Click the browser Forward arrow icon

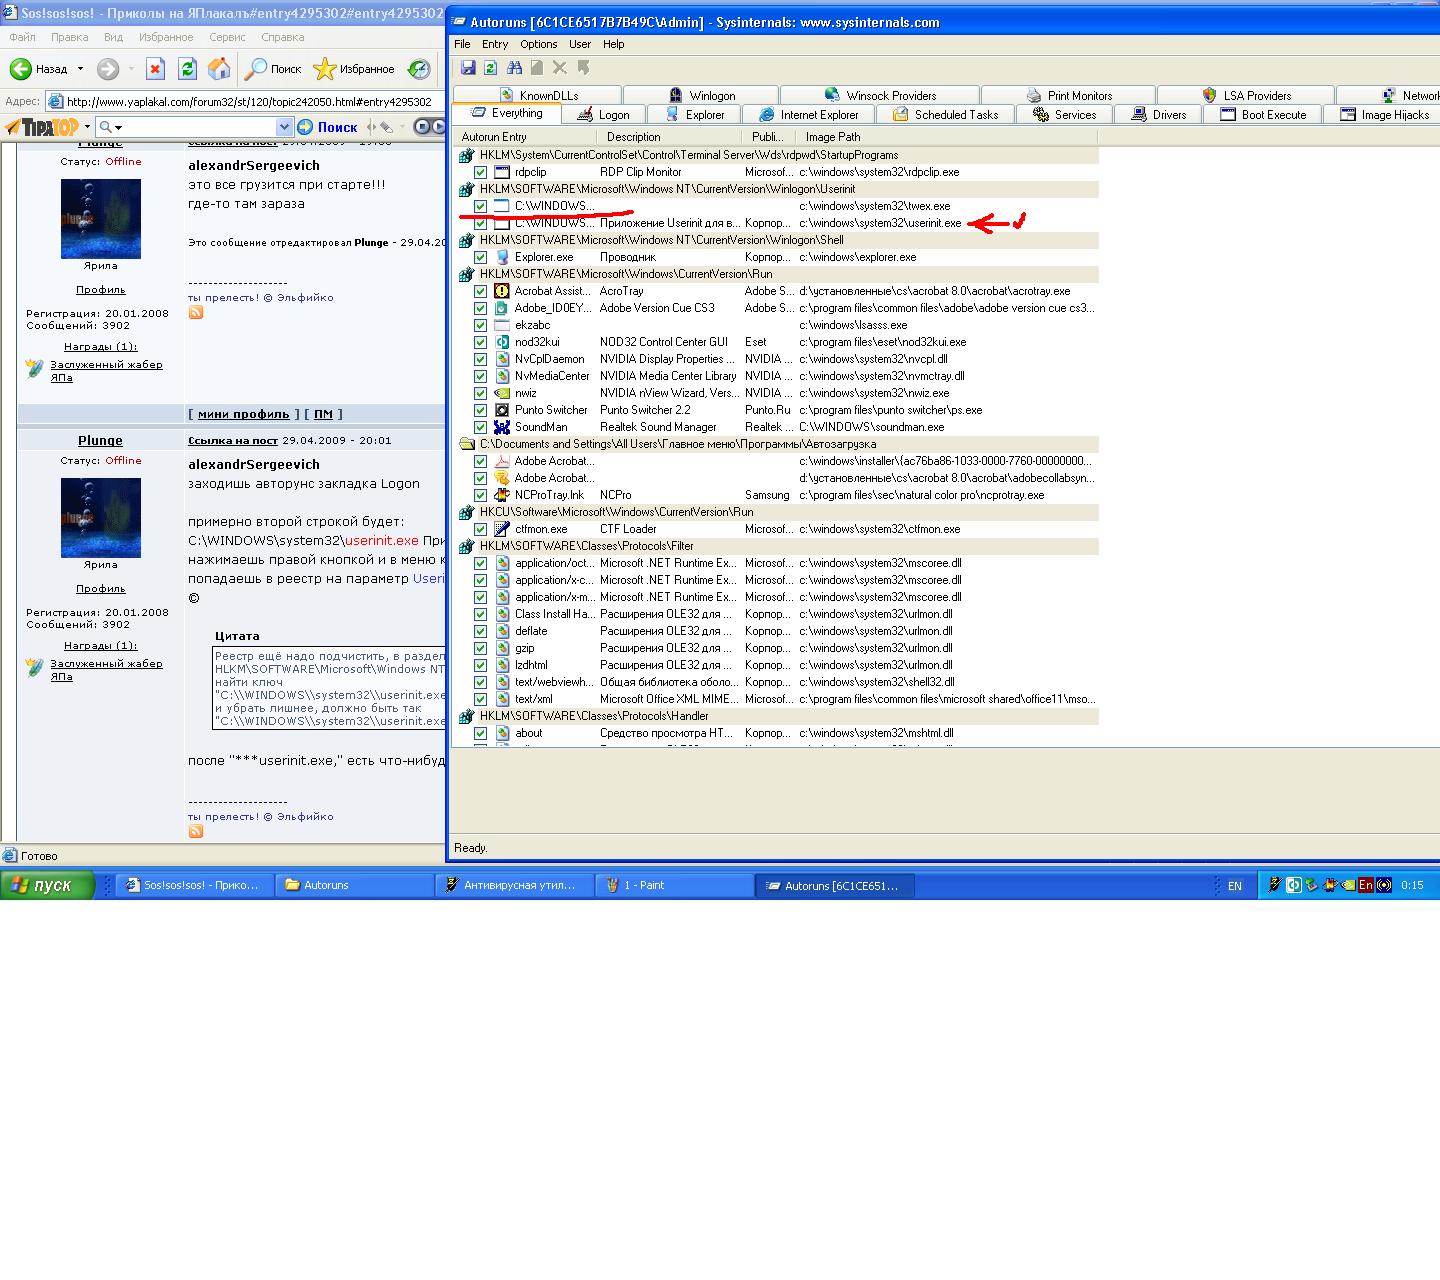(108, 69)
